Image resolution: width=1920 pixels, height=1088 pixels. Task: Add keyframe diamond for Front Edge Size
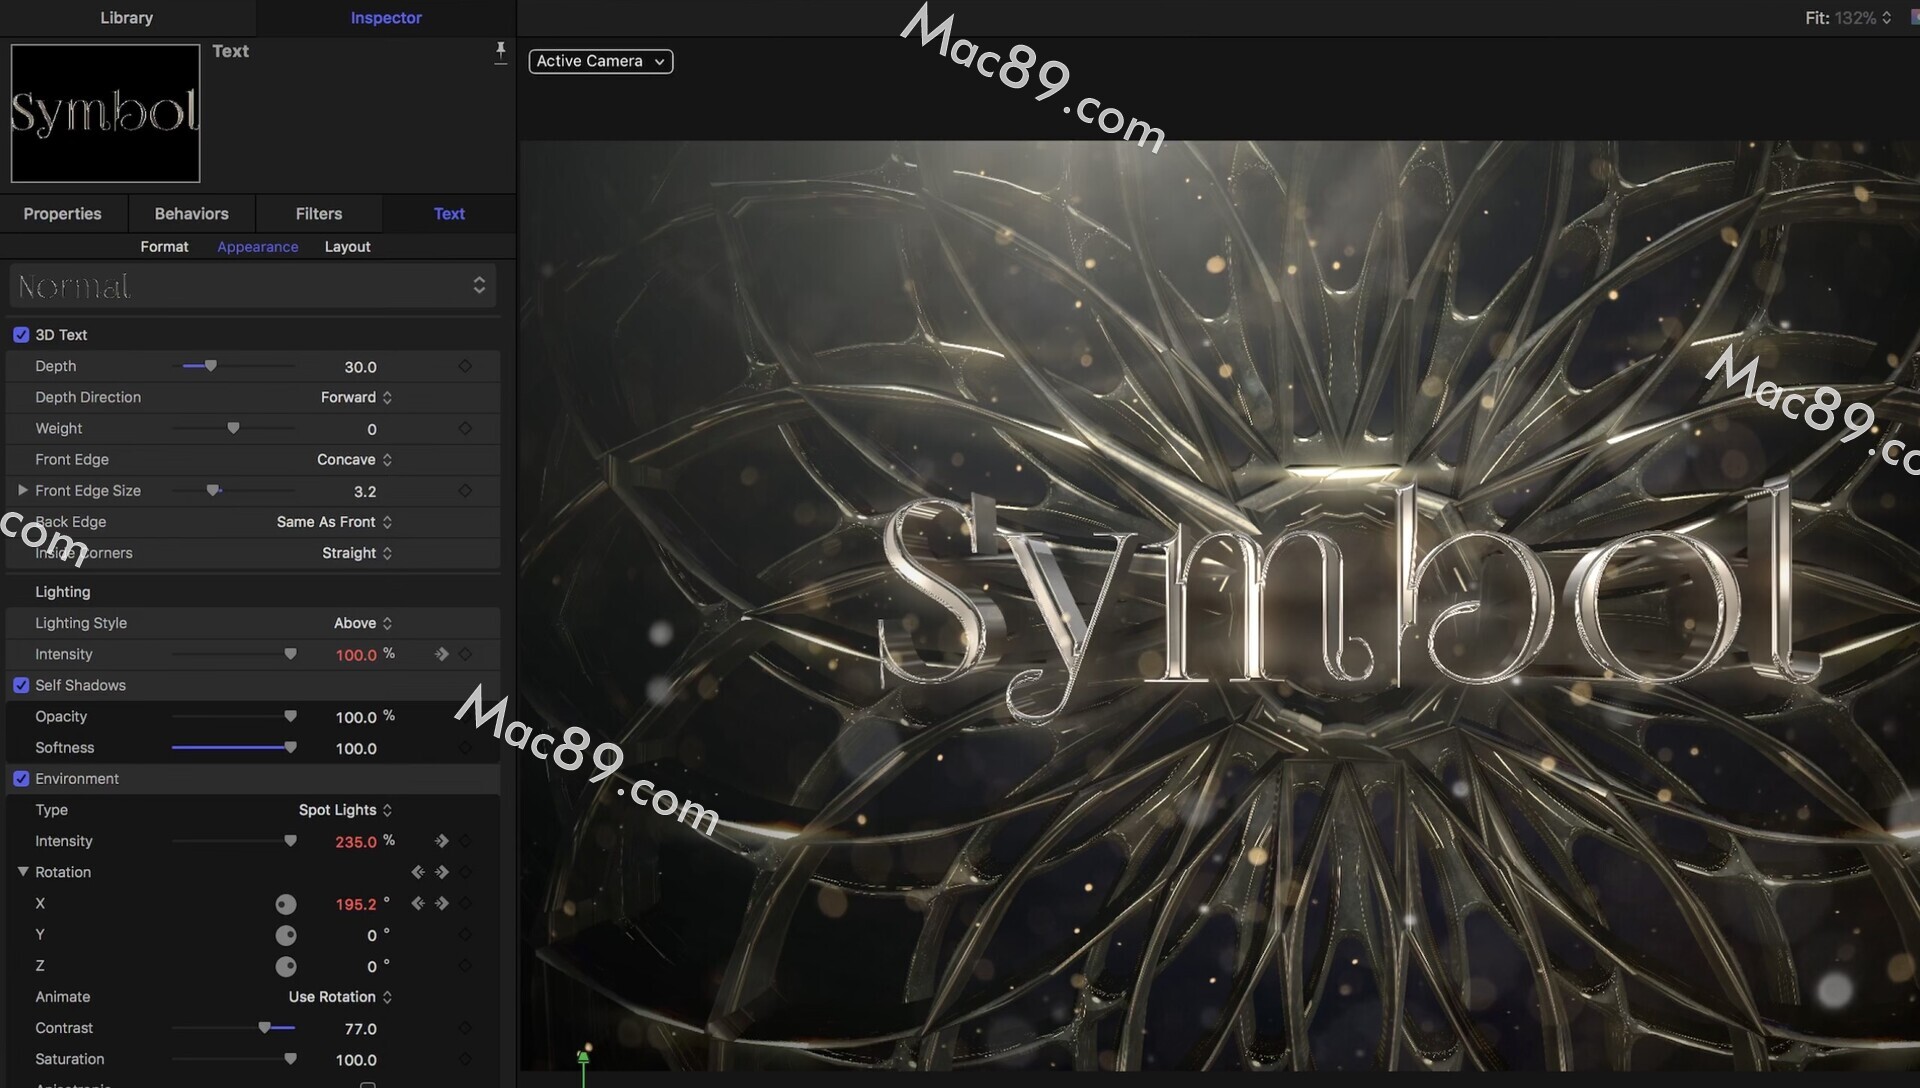pyautogui.click(x=465, y=491)
